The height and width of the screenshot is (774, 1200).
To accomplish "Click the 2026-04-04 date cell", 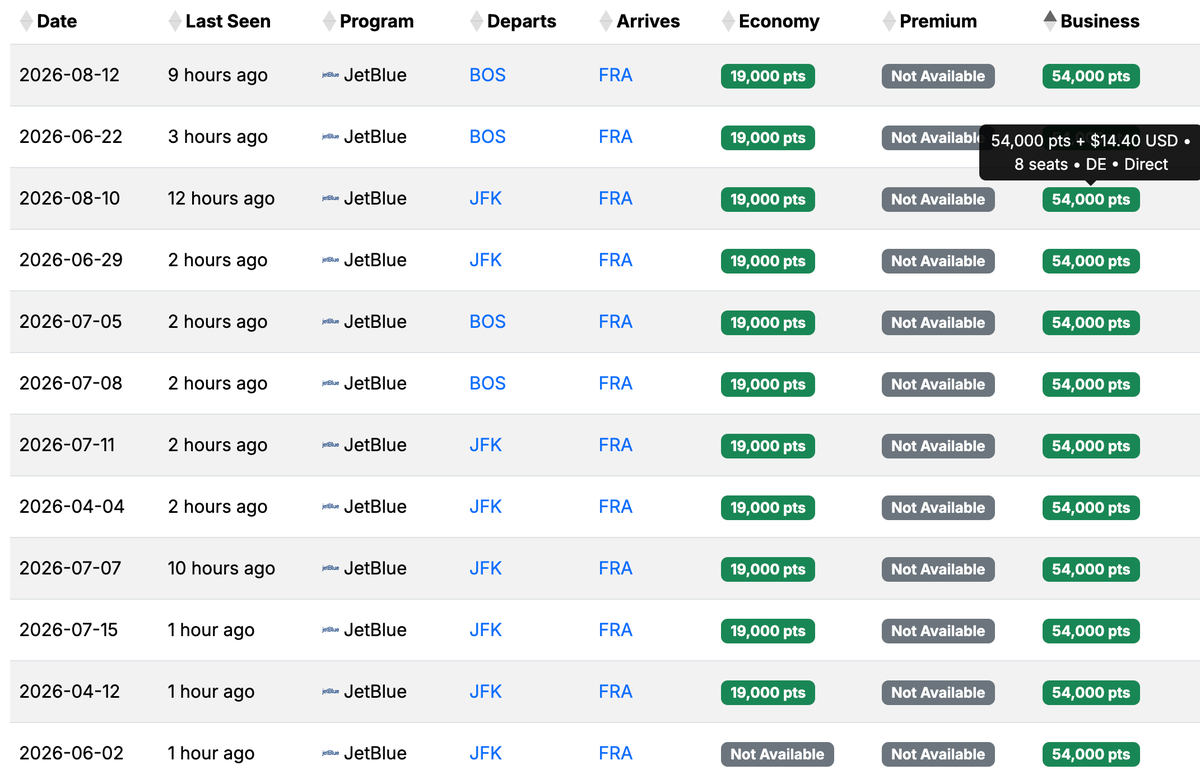I will (72, 507).
